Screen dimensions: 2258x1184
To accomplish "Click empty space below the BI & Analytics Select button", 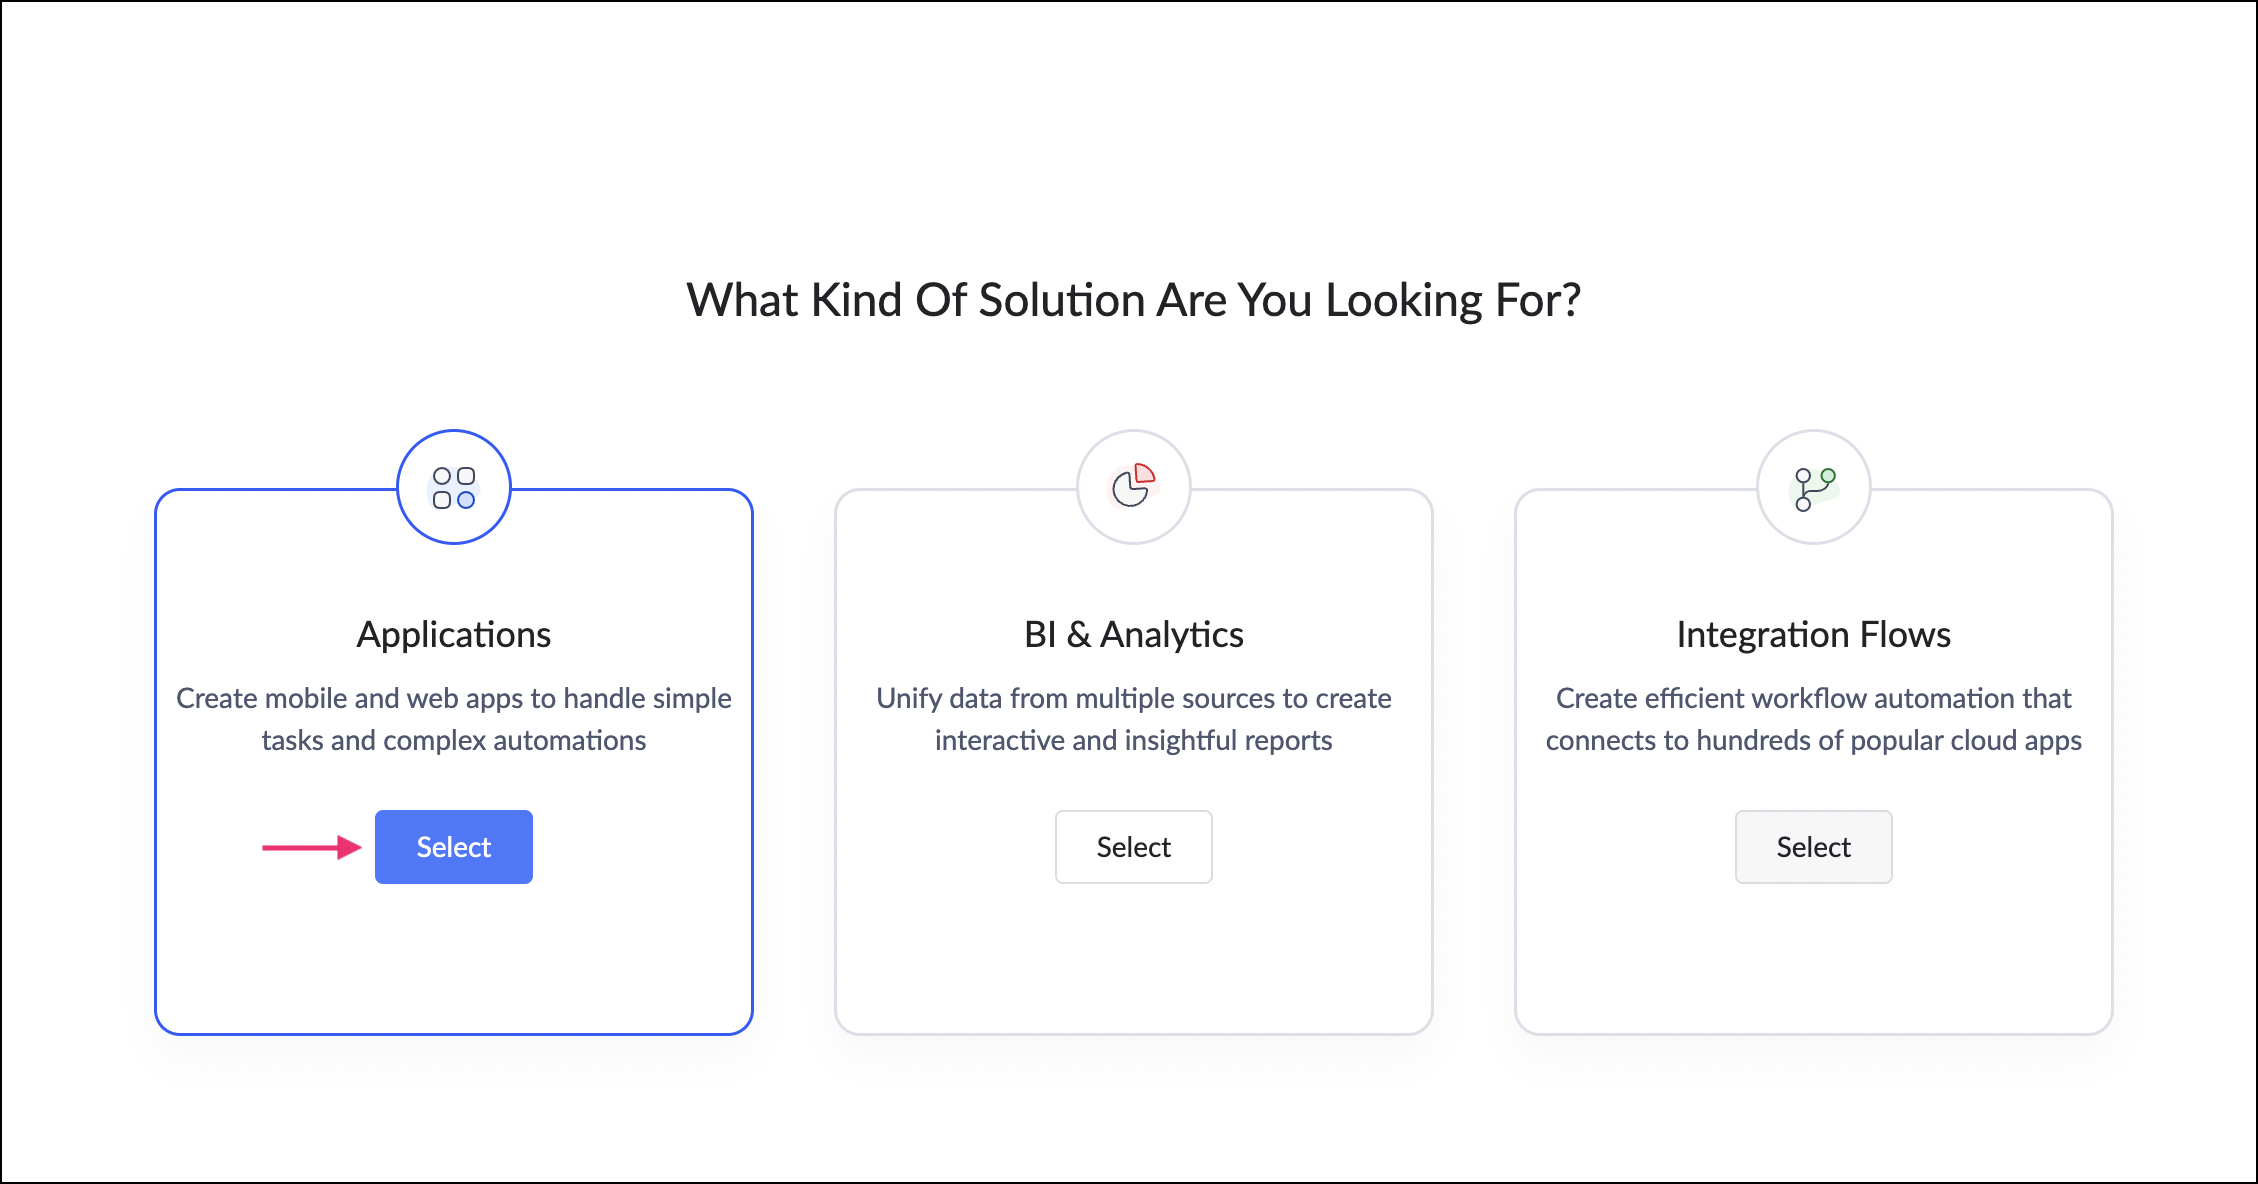I will (x=1133, y=960).
